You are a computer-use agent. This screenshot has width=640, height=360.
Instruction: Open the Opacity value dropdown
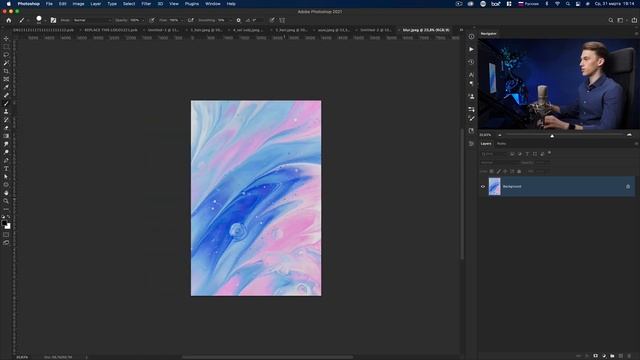[x=142, y=20]
